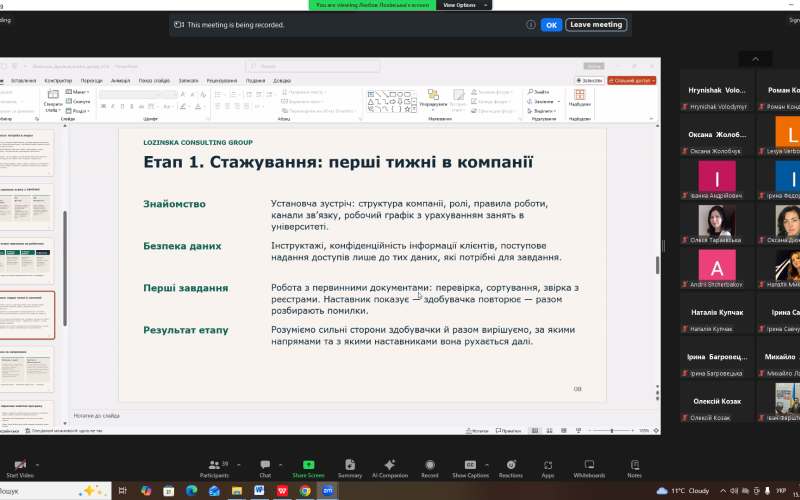Open the Transitions (Переходи) ribbon tab
Image resolution: width=800 pixels, height=500 pixels.
pos(91,81)
